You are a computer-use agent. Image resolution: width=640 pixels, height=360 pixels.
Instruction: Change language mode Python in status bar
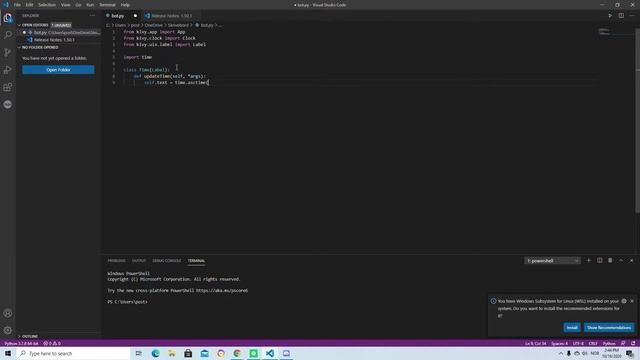pos(609,343)
